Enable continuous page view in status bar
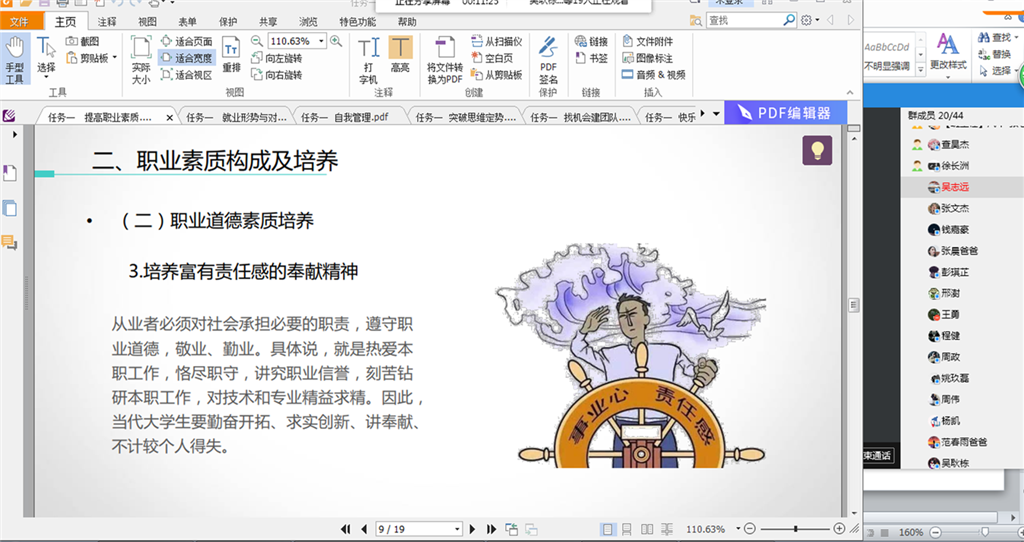This screenshot has height=542, width=1024. click(x=627, y=529)
